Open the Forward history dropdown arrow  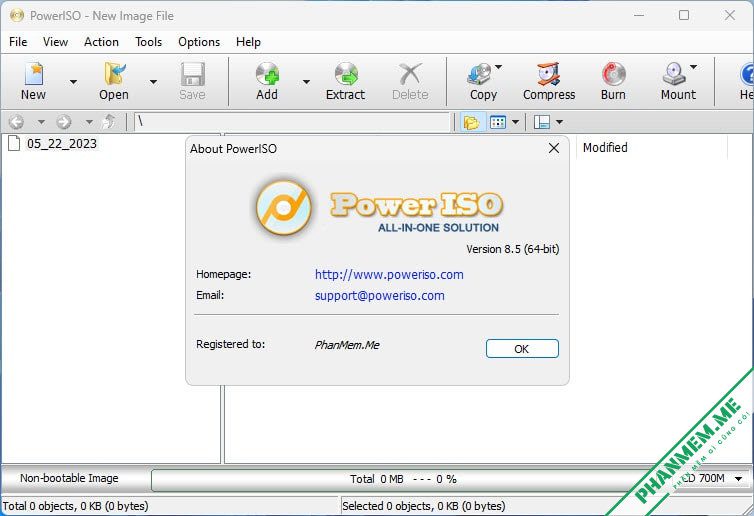point(89,122)
